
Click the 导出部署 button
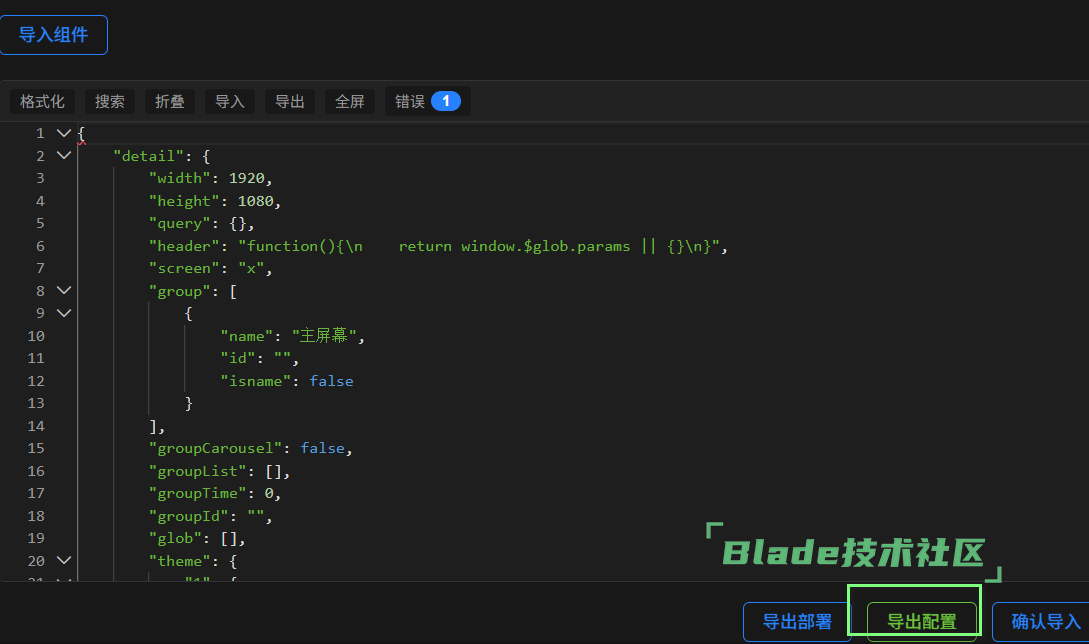tap(797, 622)
